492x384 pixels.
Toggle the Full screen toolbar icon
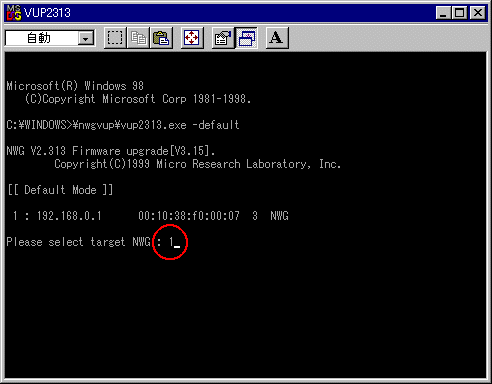pos(192,38)
